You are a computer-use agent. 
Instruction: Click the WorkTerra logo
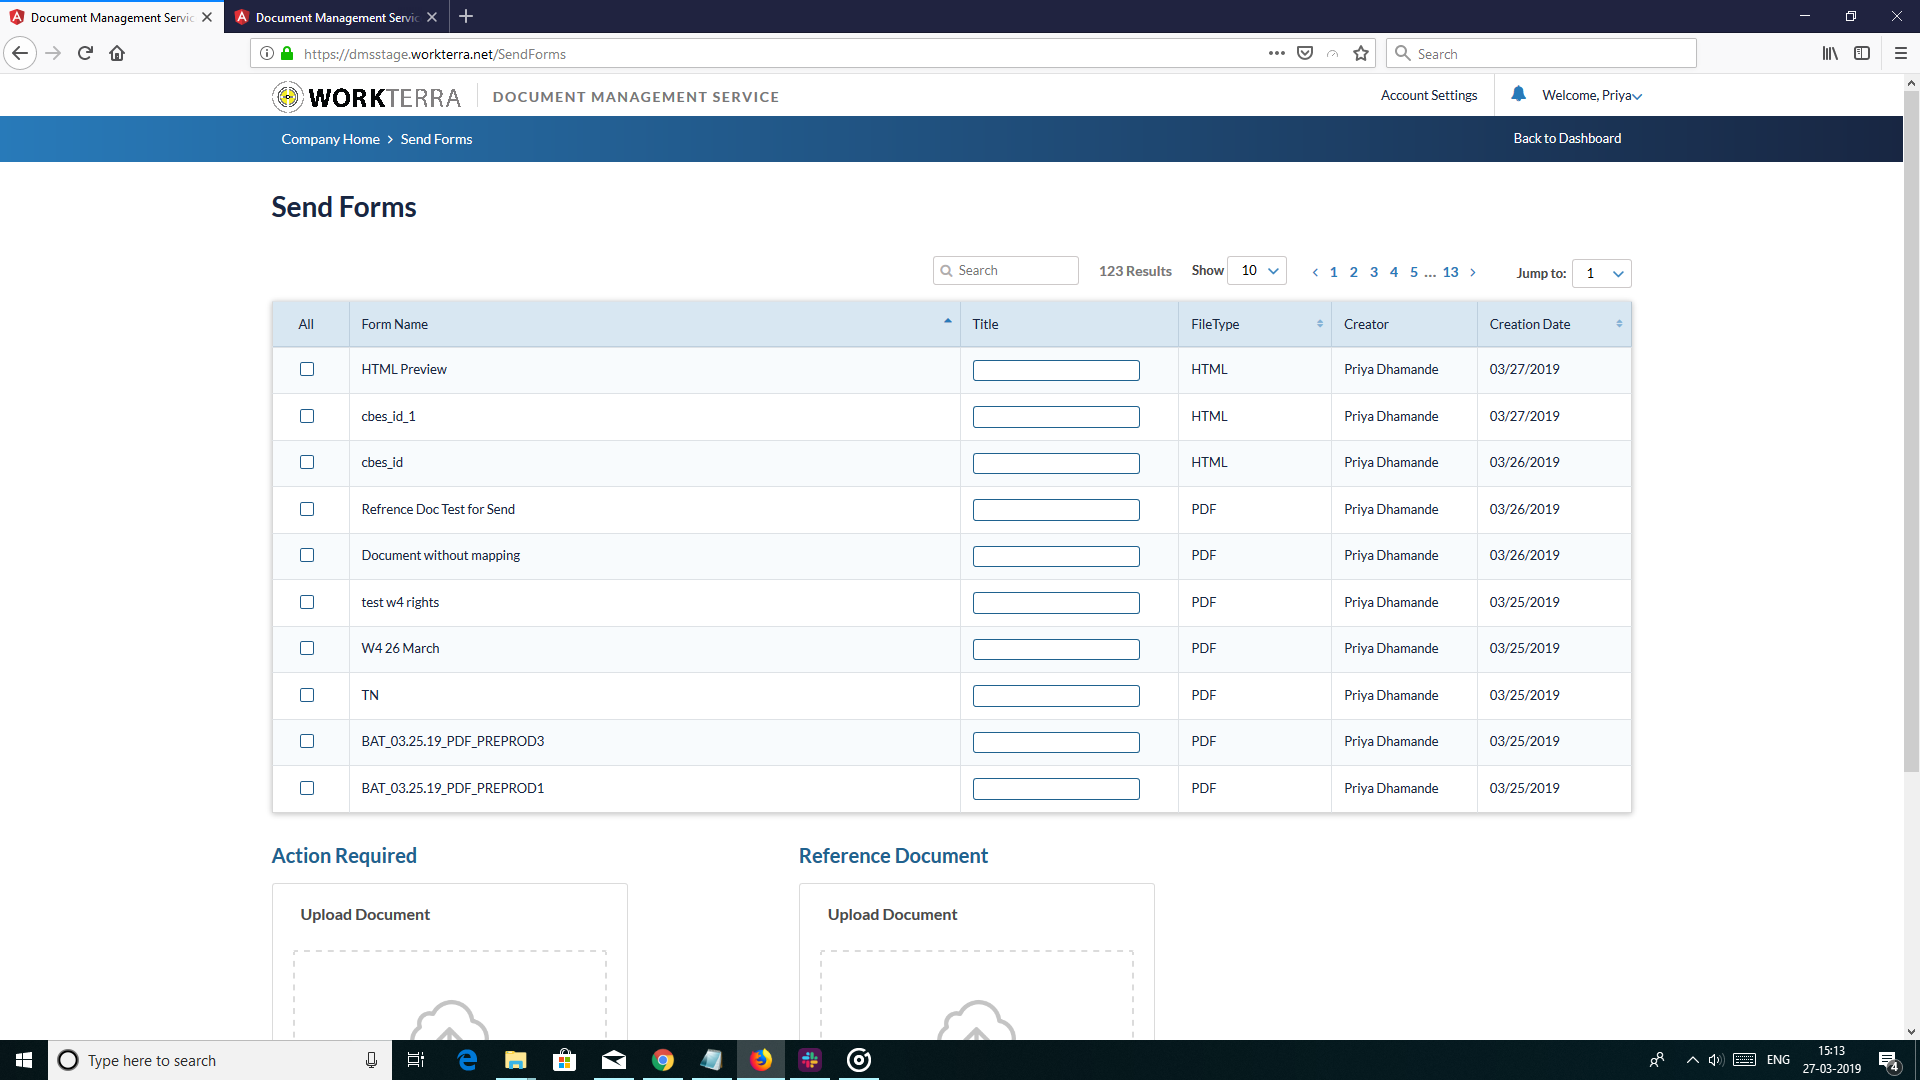(366, 97)
